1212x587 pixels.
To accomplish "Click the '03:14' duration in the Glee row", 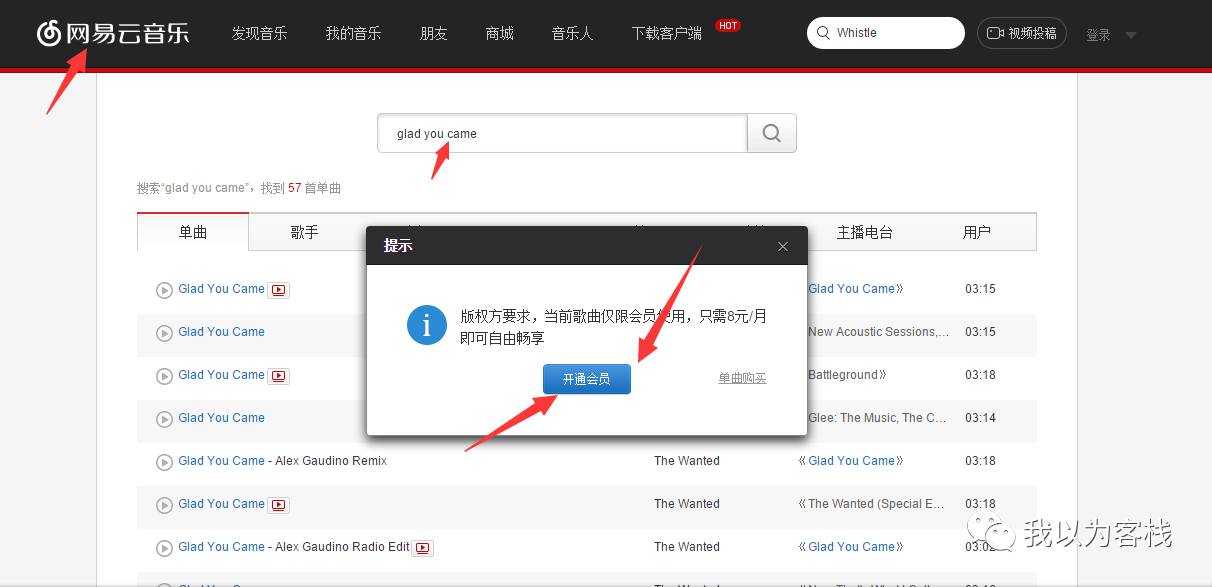I will (x=980, y=418).
